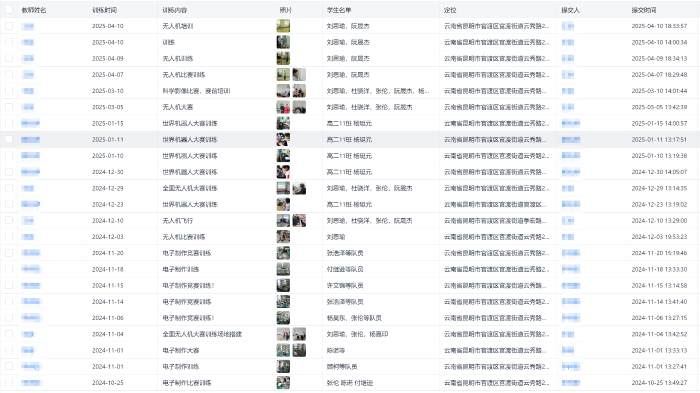Tick the checkbox of the 2025-01-11 row

point(9,139)
